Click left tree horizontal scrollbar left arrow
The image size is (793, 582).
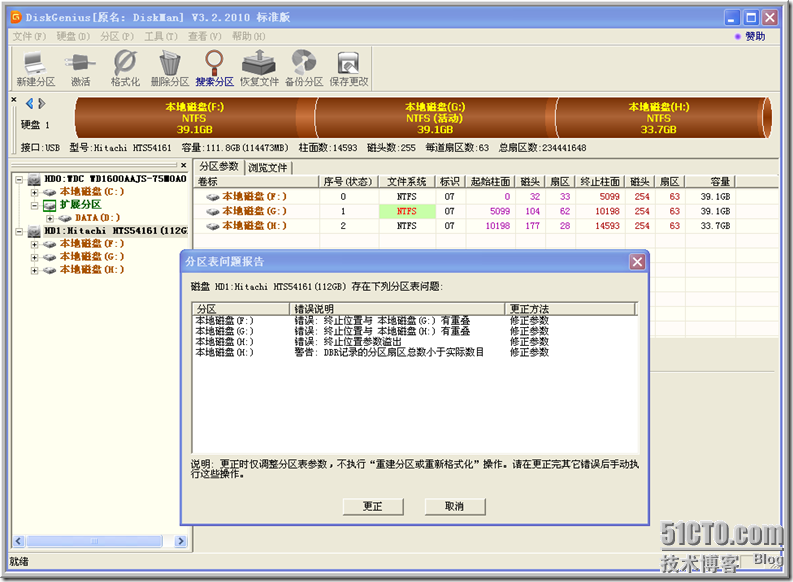coord(18,542)
